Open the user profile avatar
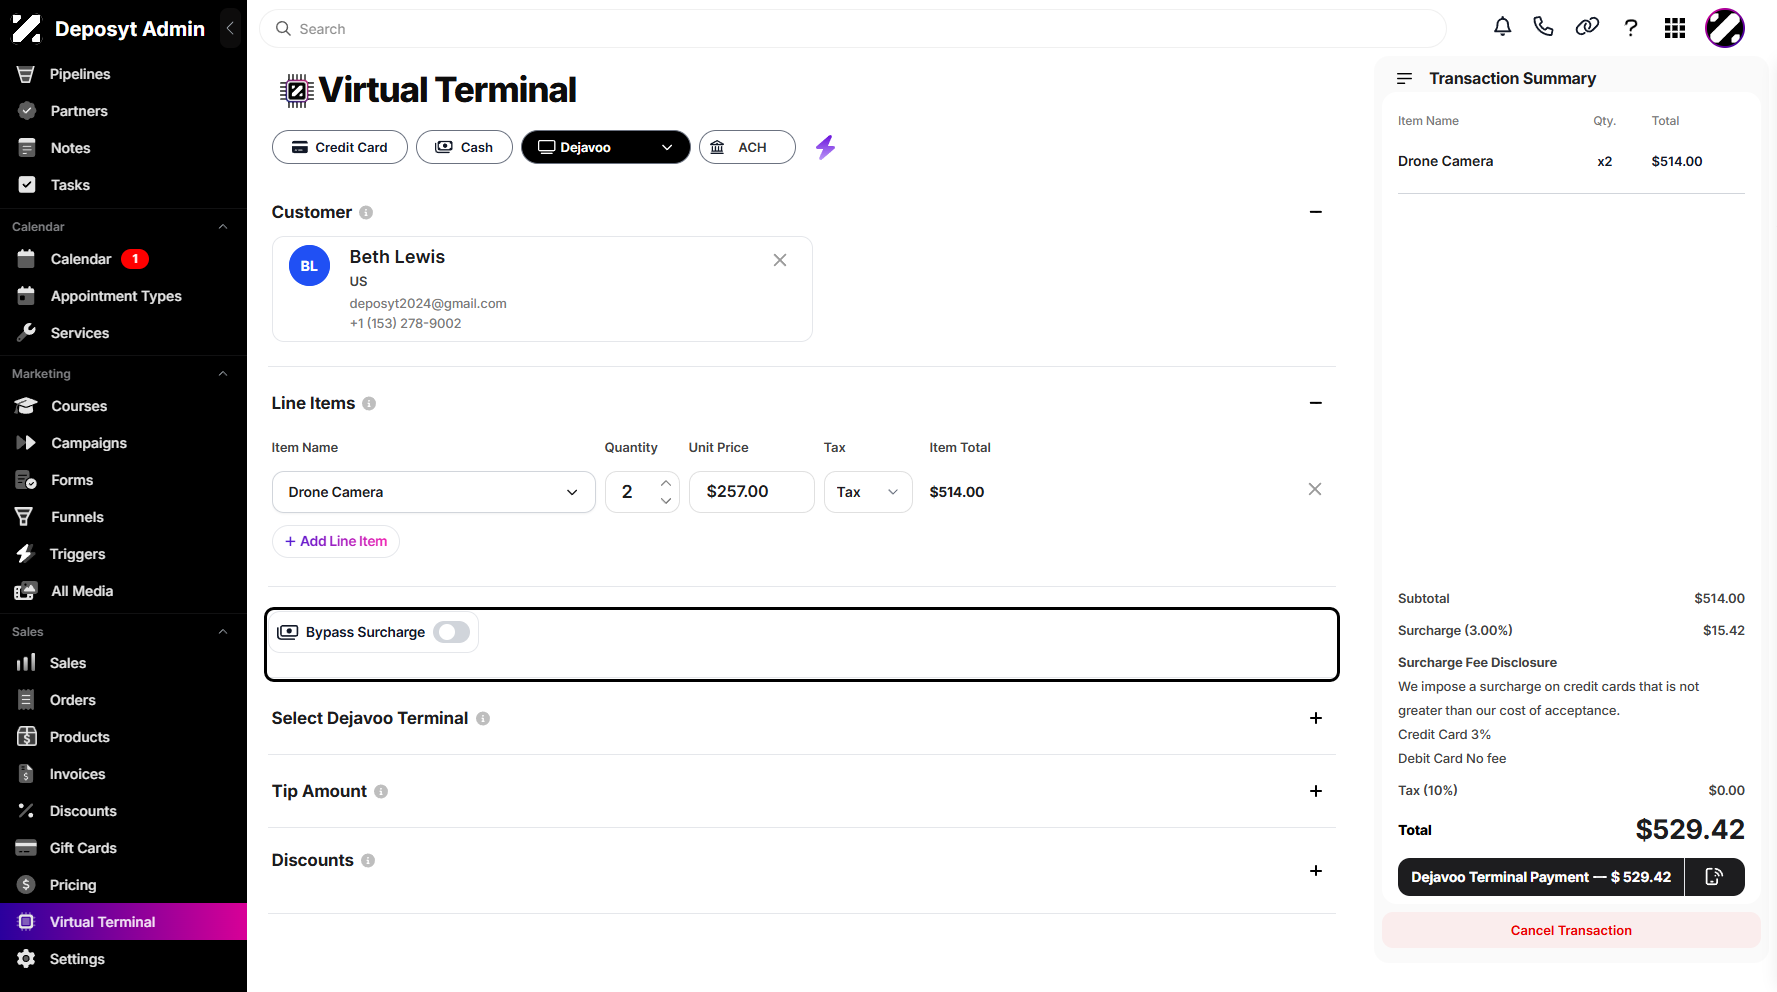 [1725, 28]
